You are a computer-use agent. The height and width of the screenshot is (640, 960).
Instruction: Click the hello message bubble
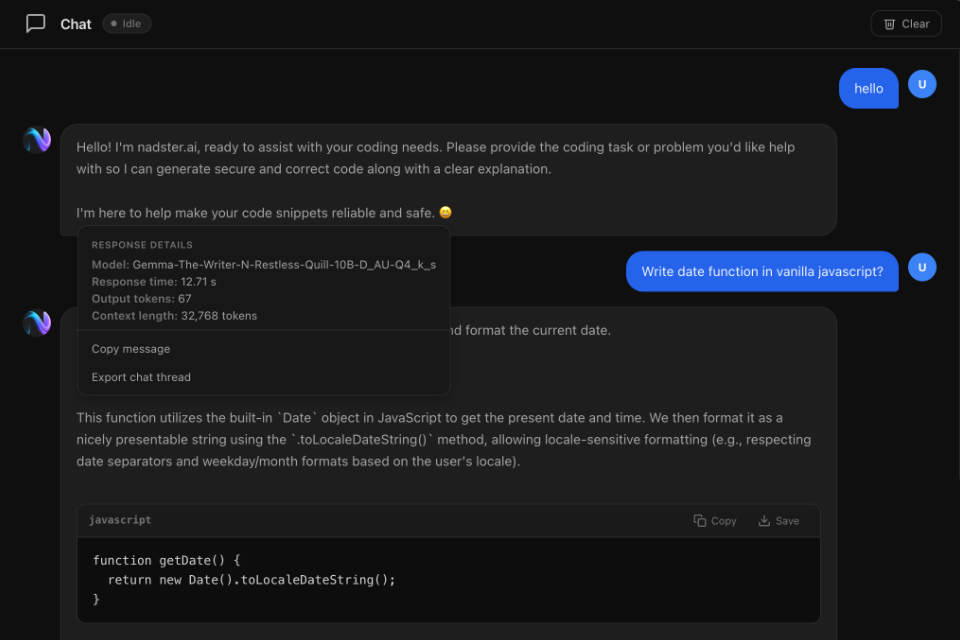tap(868, 88)
